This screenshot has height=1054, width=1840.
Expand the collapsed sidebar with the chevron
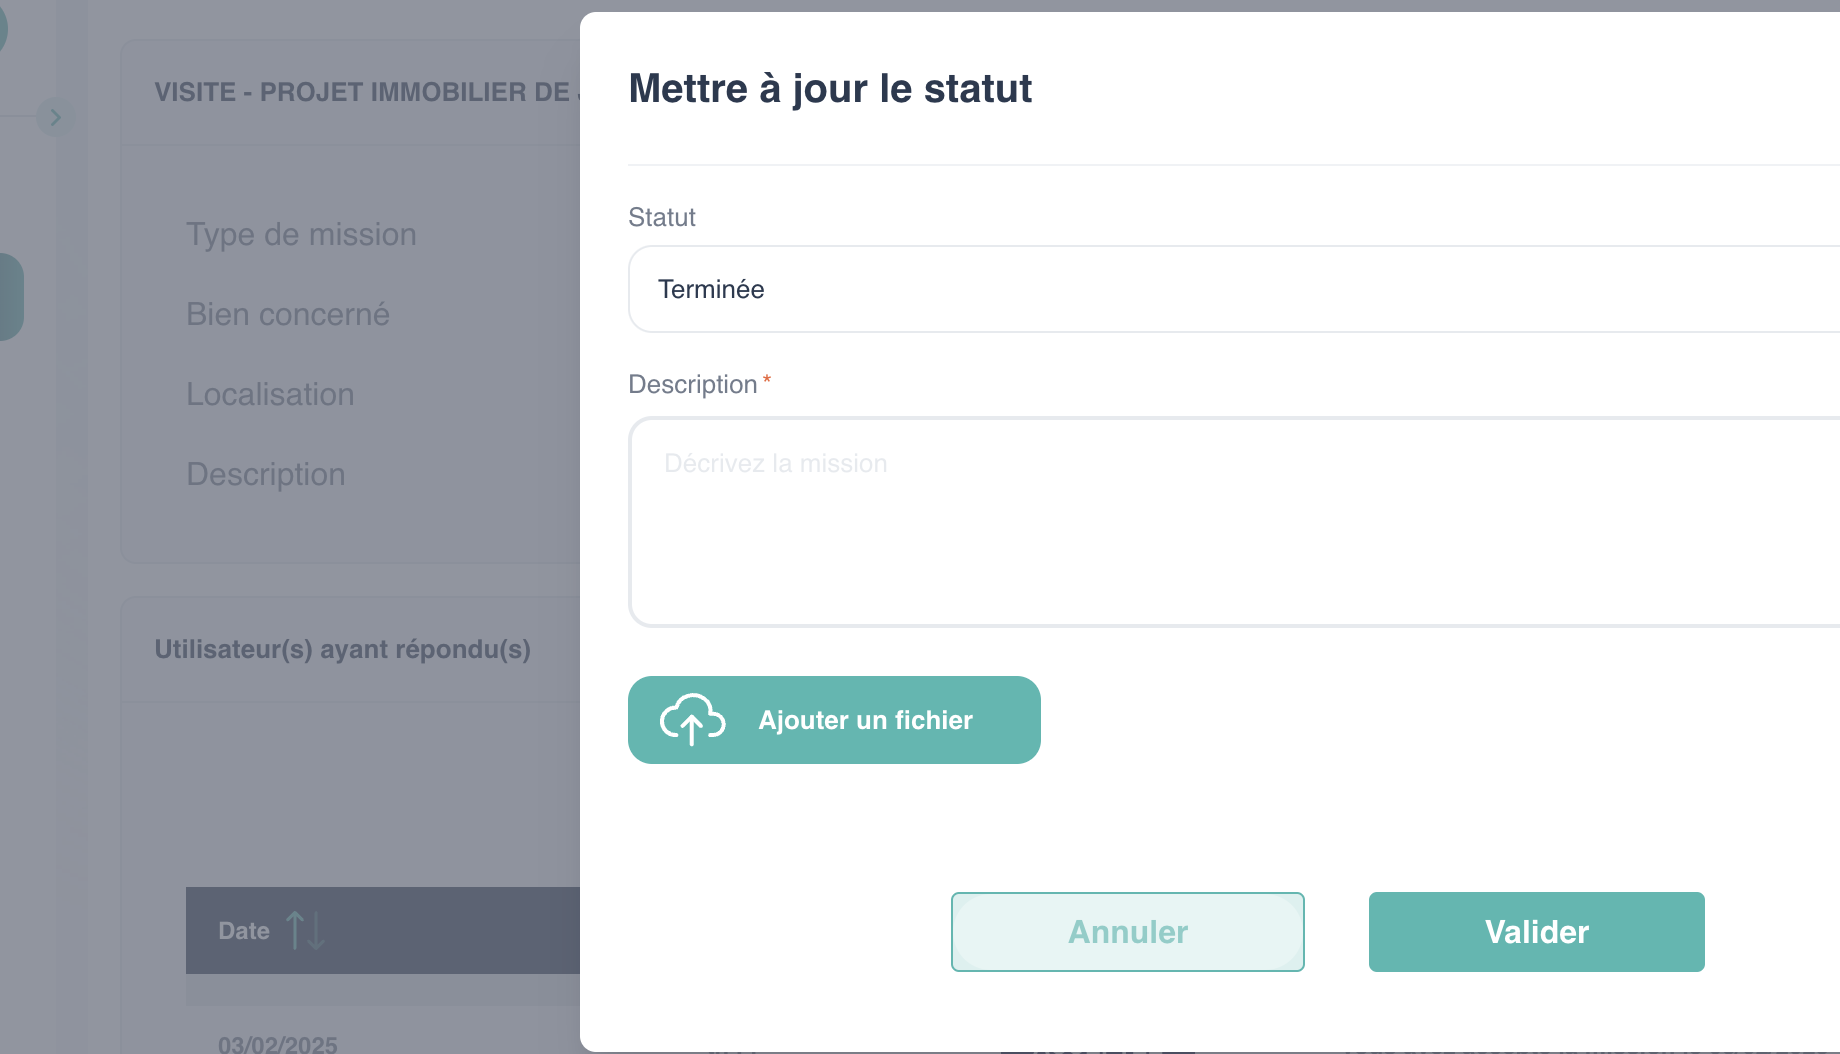point(55,117)
